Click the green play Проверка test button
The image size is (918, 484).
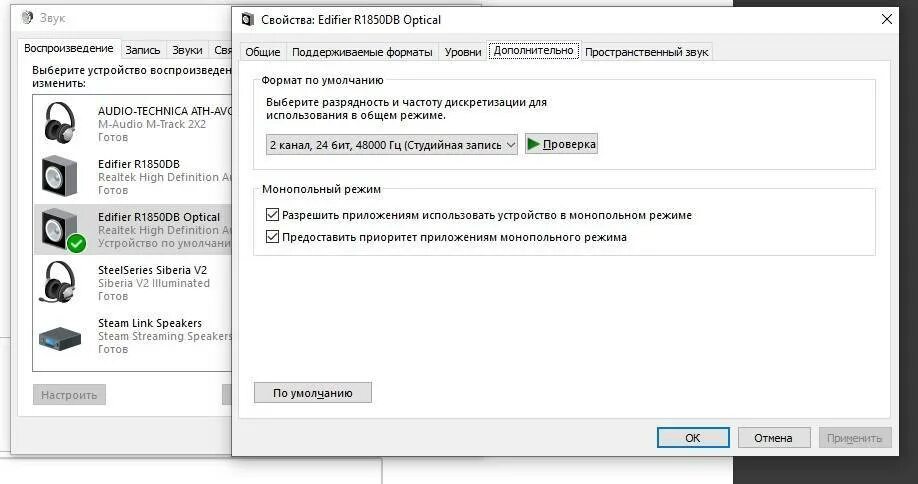(x=561, y=144)
